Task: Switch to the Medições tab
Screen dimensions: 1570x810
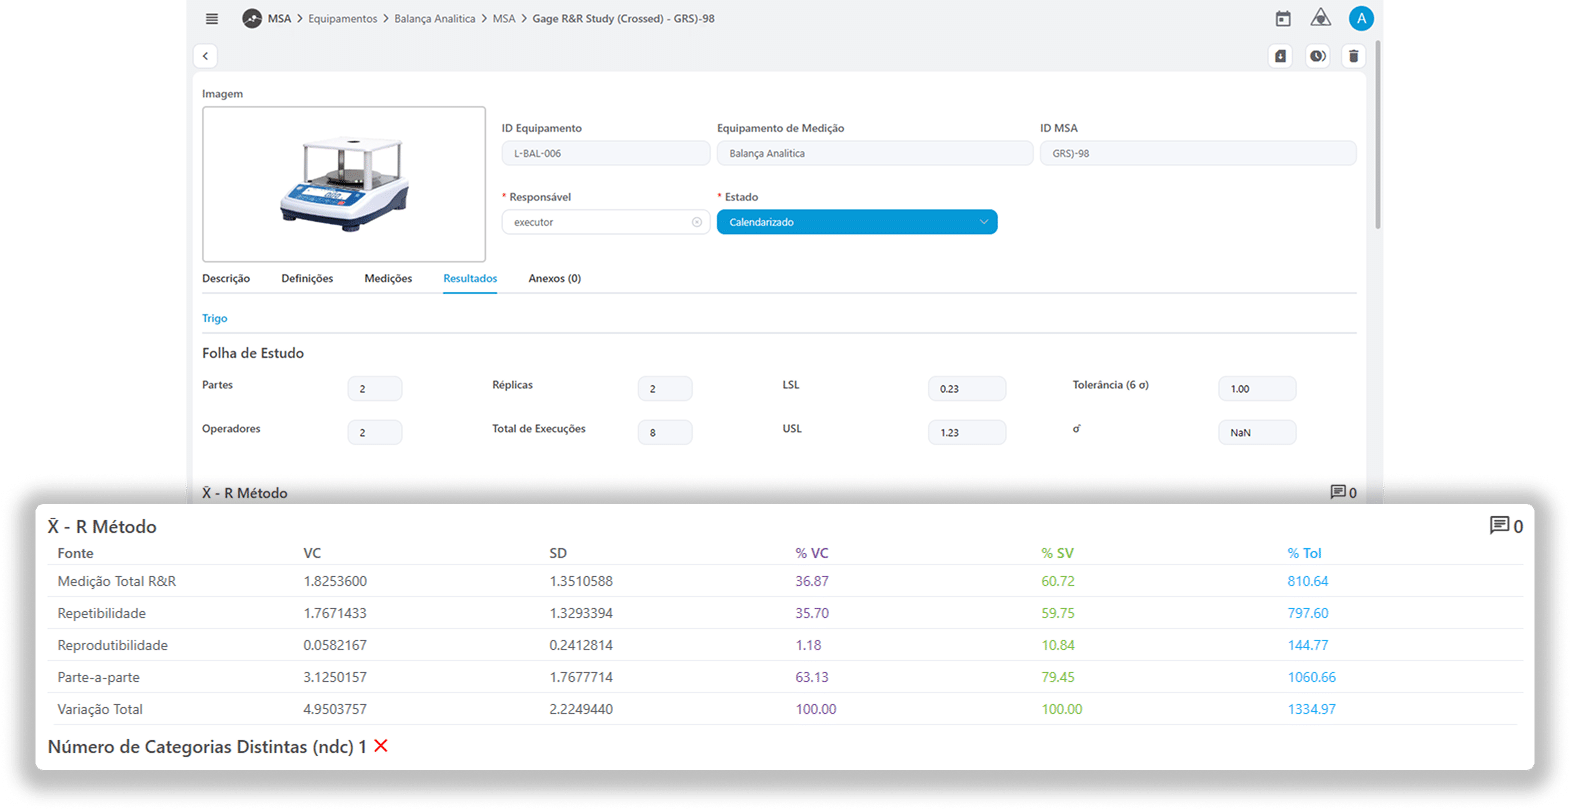Action: click(388, 278)
